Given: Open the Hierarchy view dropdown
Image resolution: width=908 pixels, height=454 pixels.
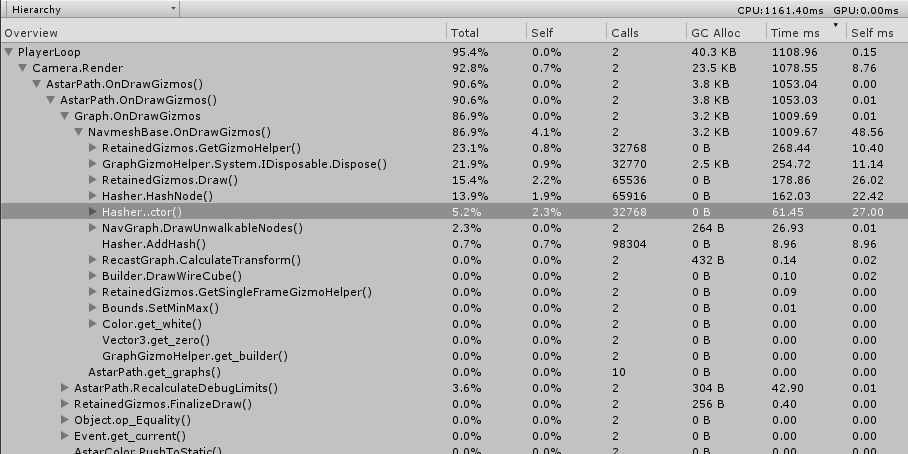Looking at the screenshot, I should [92, 9].
